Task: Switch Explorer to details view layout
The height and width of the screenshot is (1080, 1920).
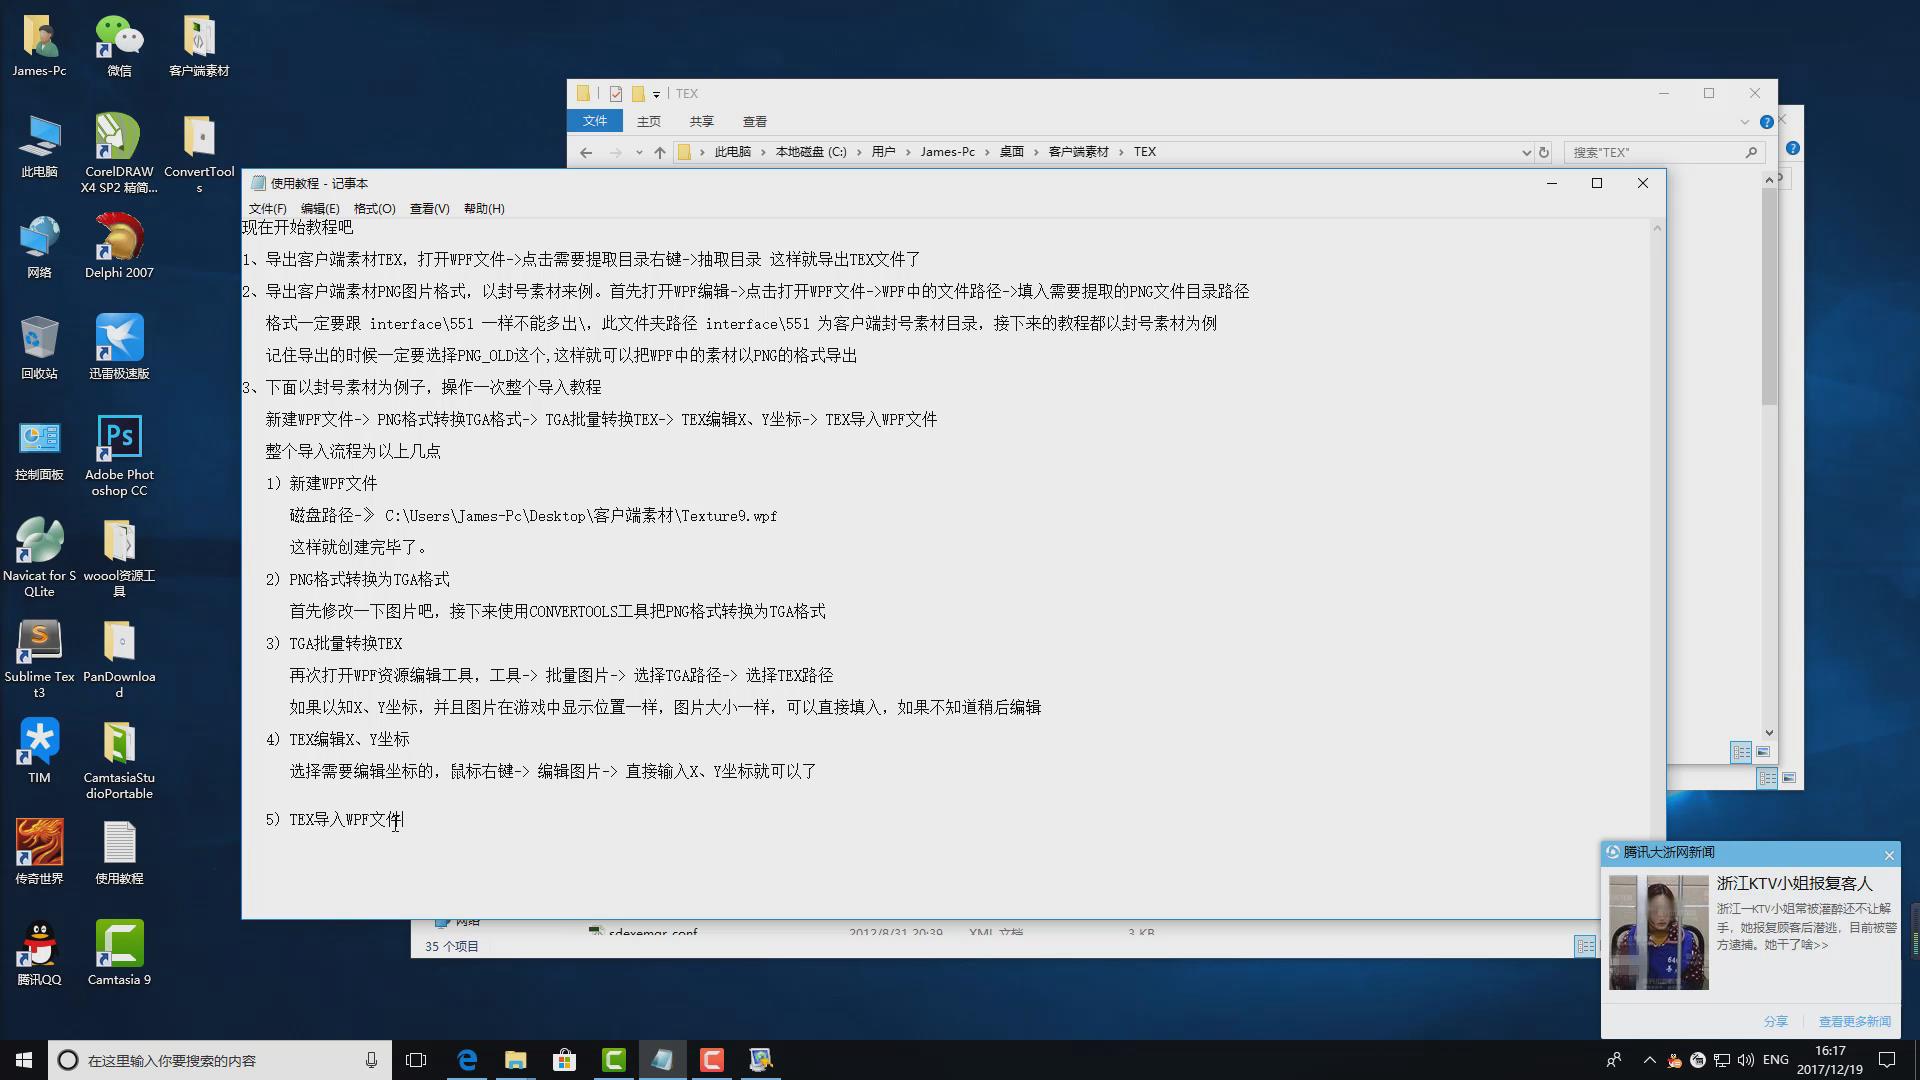Action: [1741, 752]
